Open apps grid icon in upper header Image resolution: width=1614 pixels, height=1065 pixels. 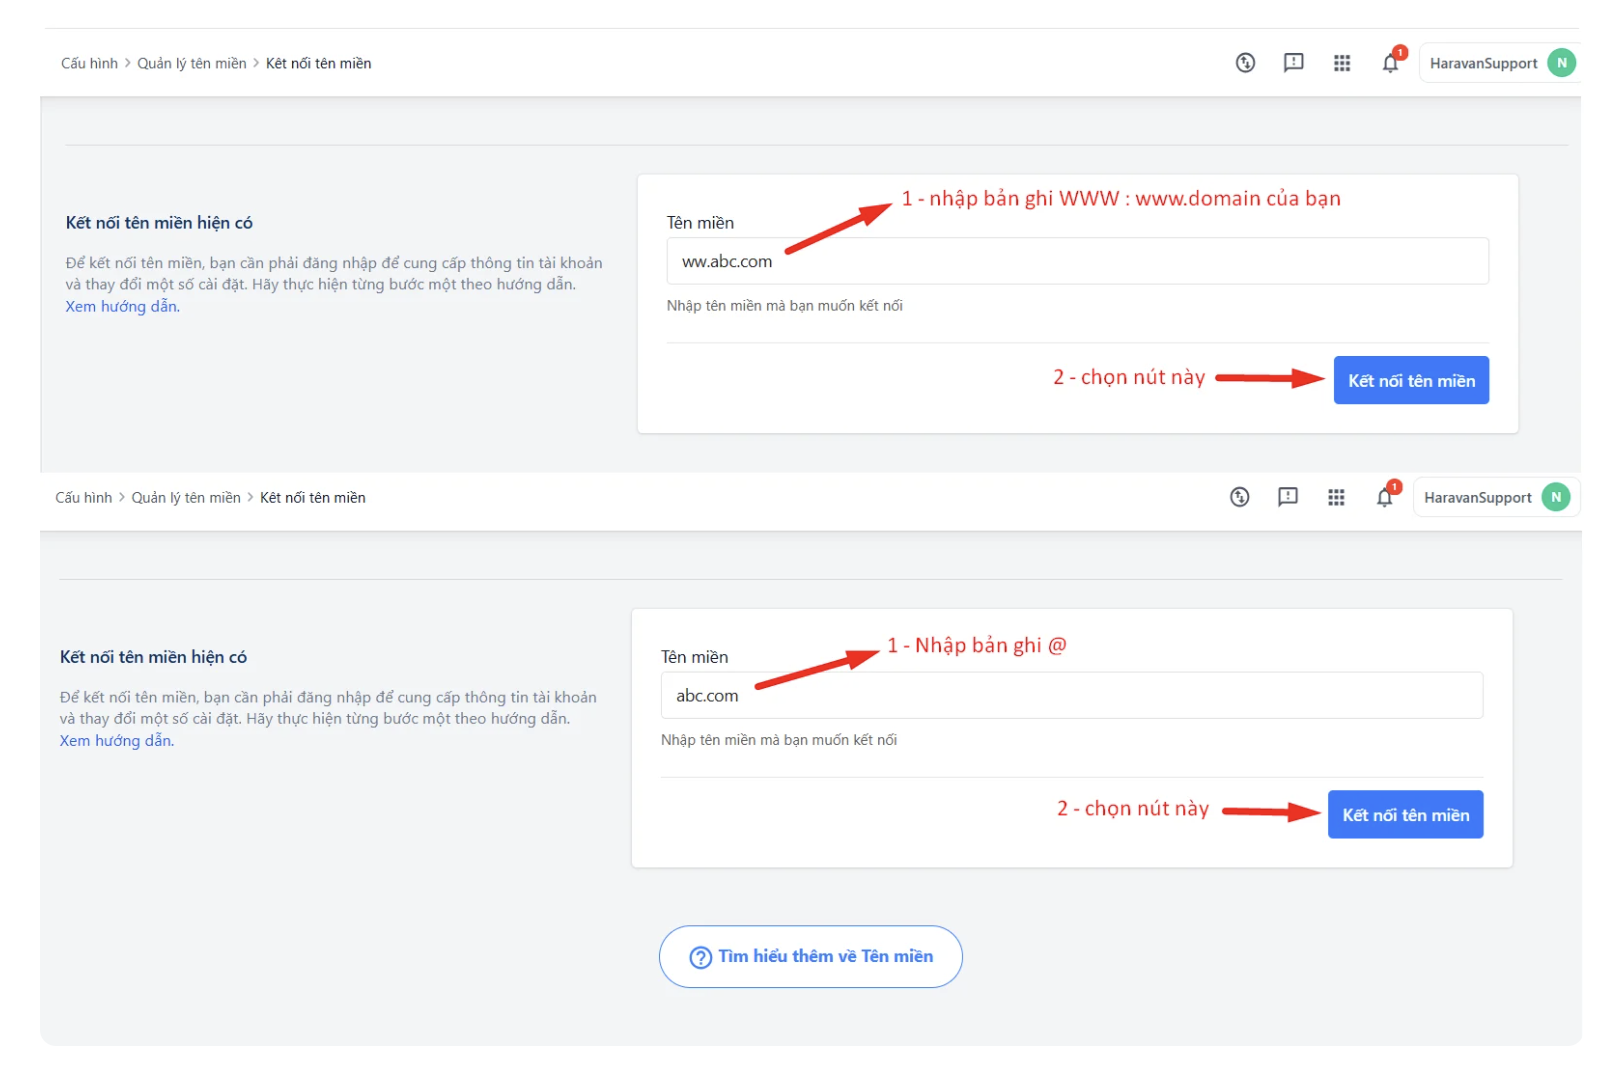pyautogui.click(x=1342, y=63)
